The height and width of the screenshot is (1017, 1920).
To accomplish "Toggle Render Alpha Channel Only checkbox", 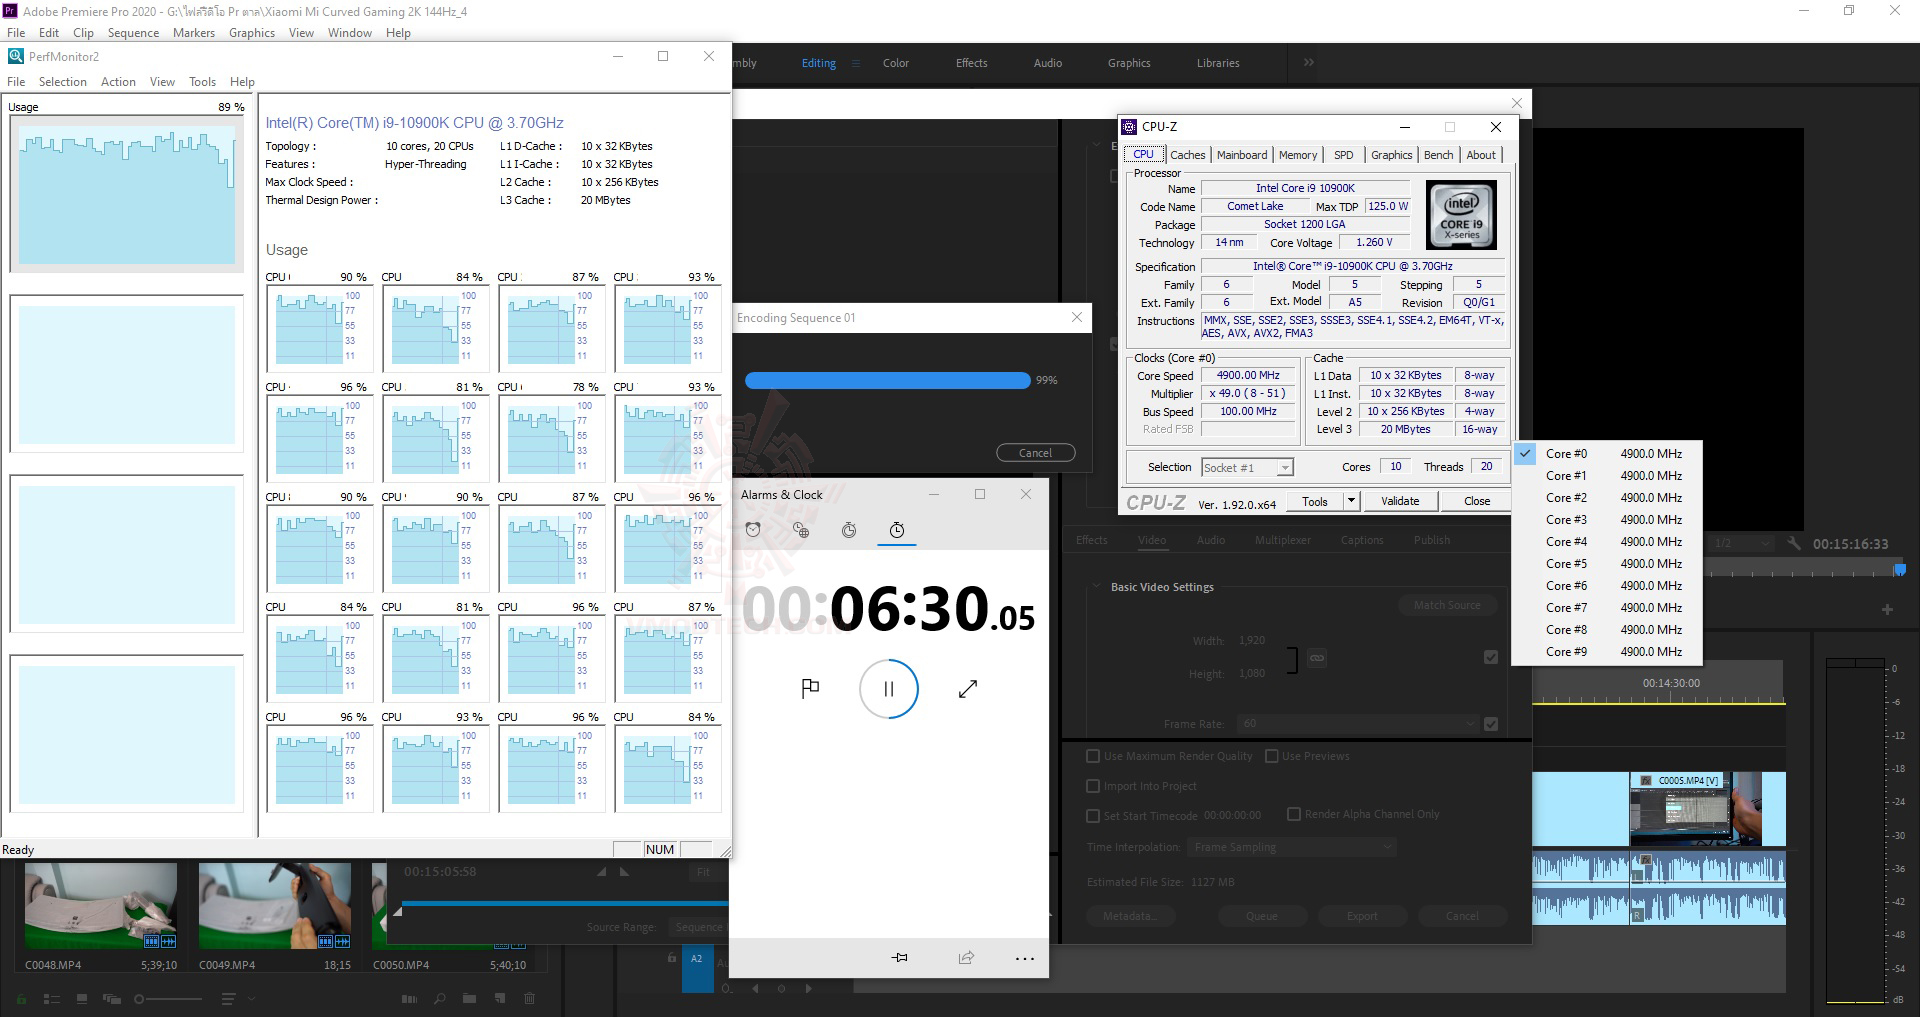I will pos(1294,814).
